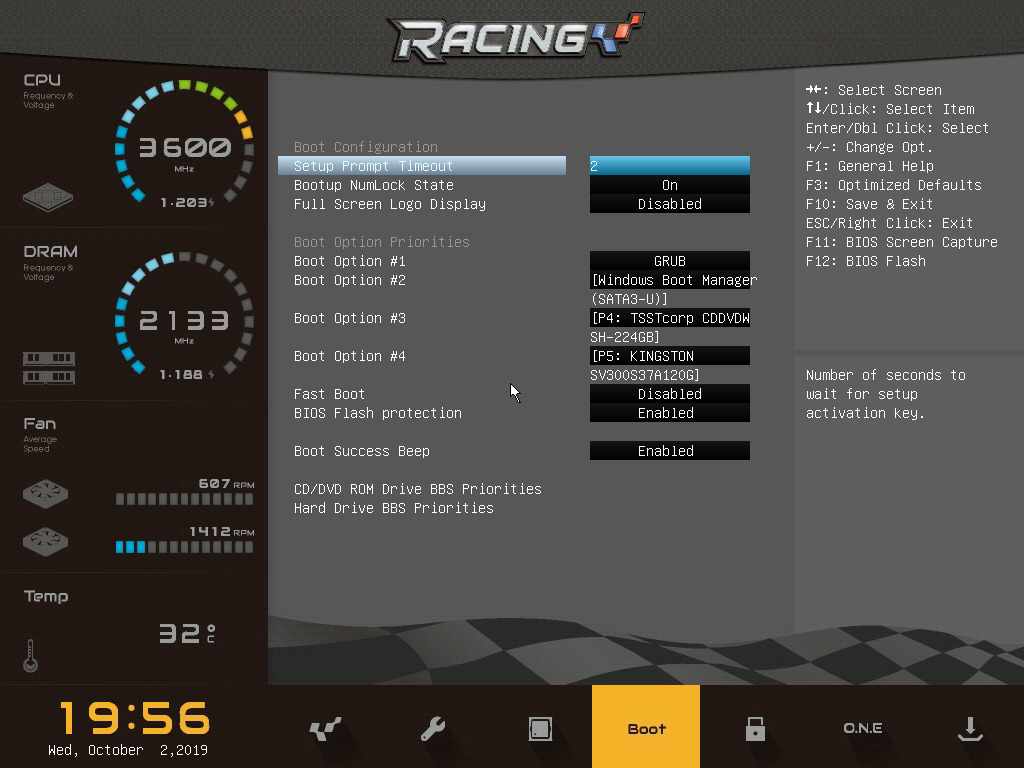Open the Chipset tab chip icon

coord(540,728)
